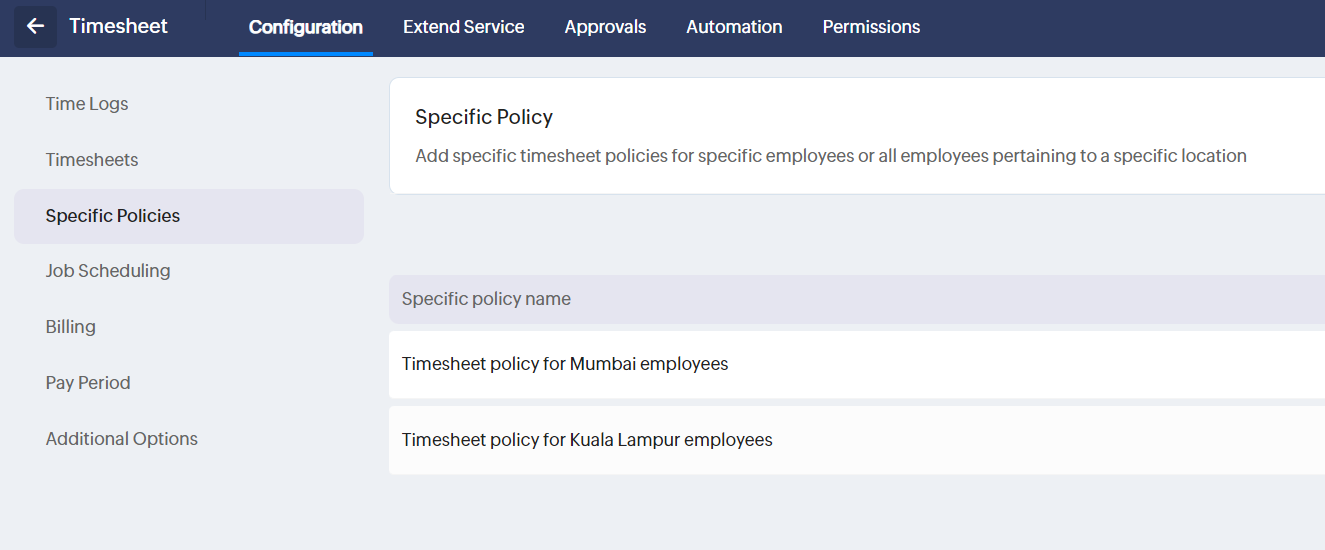This screenshot has width=1325, height=550.
Task: Click the back arrow icon
Action: pyautogui.click(x=35, y=27)
